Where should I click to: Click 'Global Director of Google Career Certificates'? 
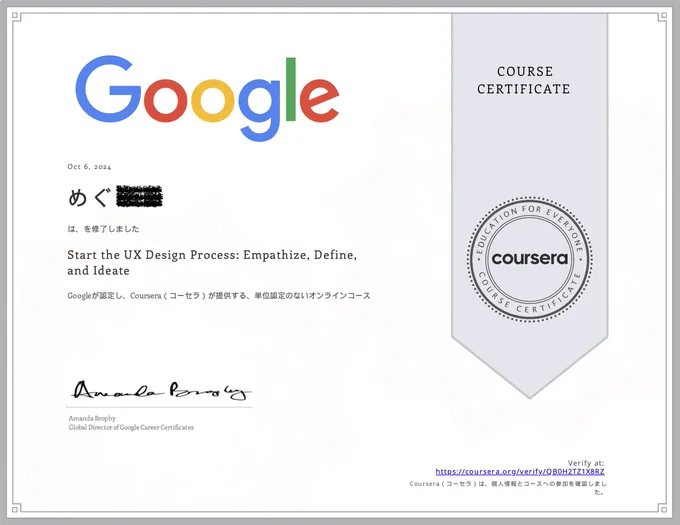(x=131, y=427)
